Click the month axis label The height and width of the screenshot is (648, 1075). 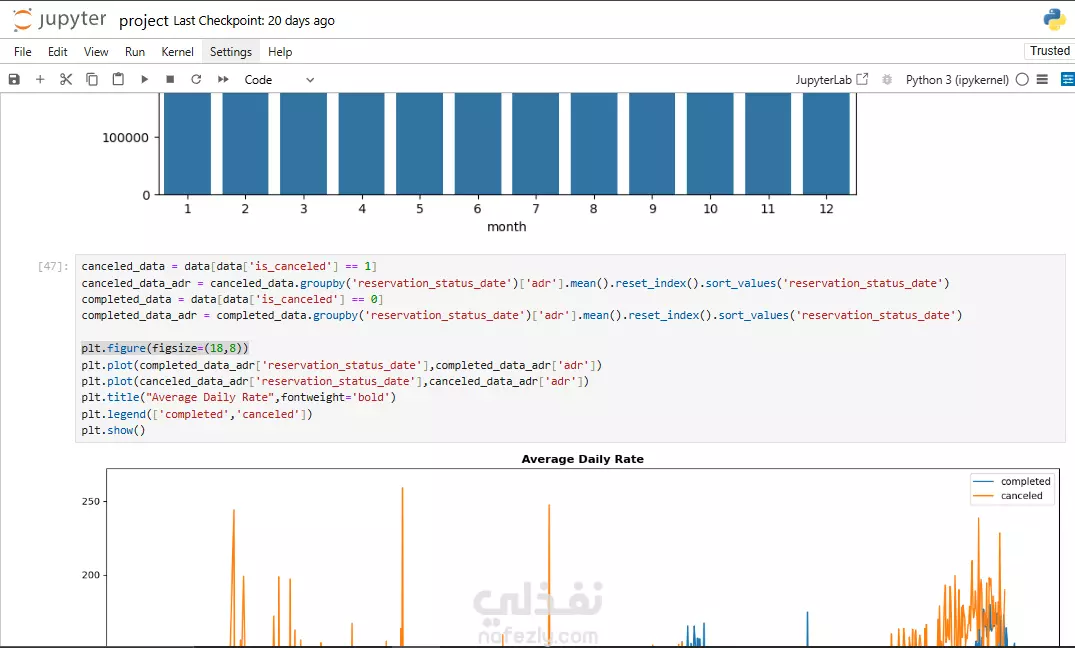(x=507, y=226)
